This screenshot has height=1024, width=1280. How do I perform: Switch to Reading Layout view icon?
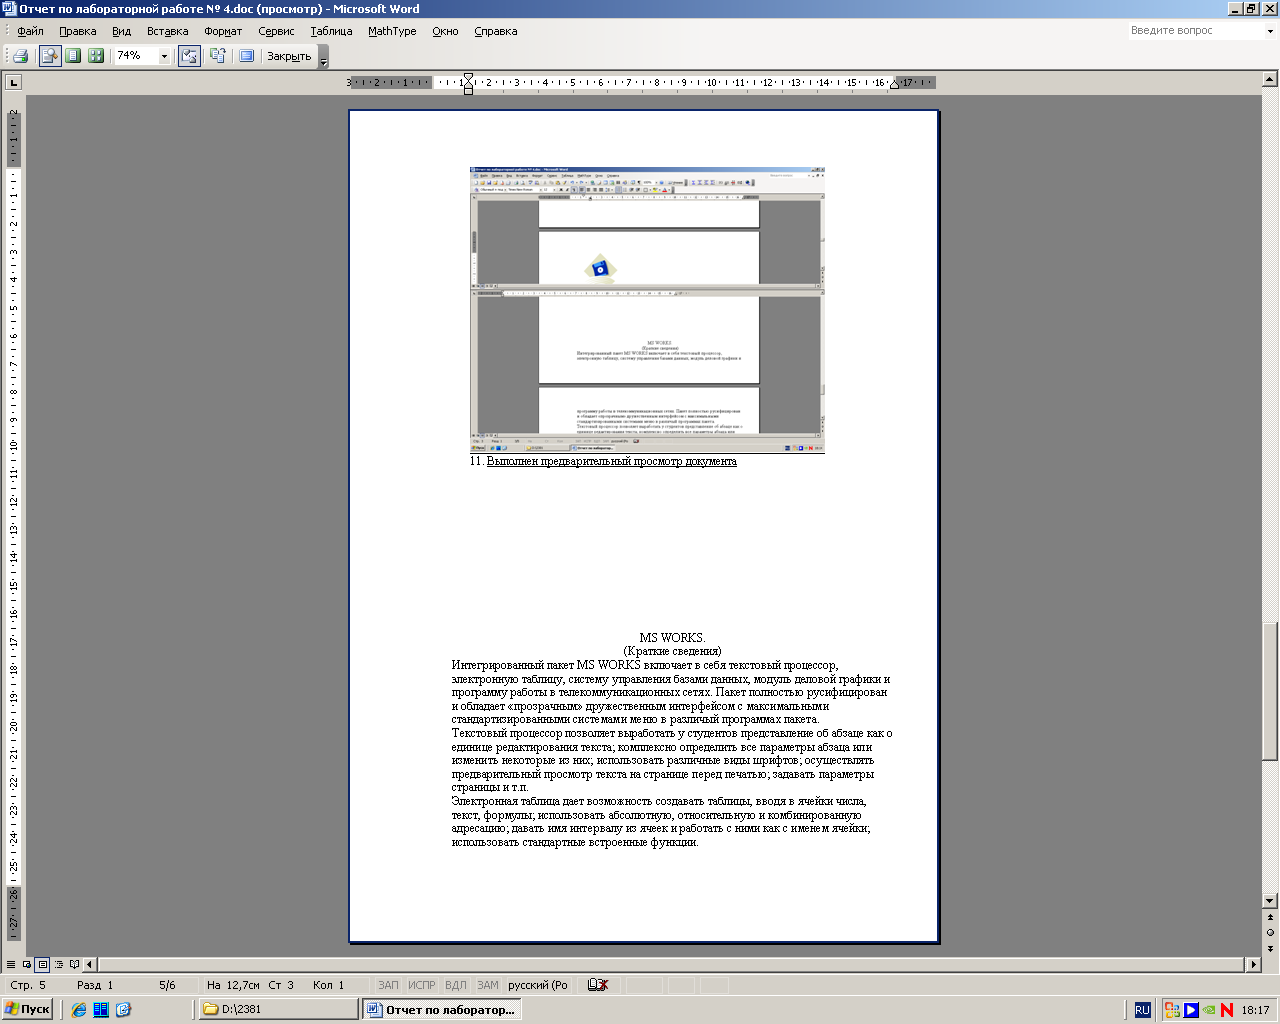pos(75,965)
